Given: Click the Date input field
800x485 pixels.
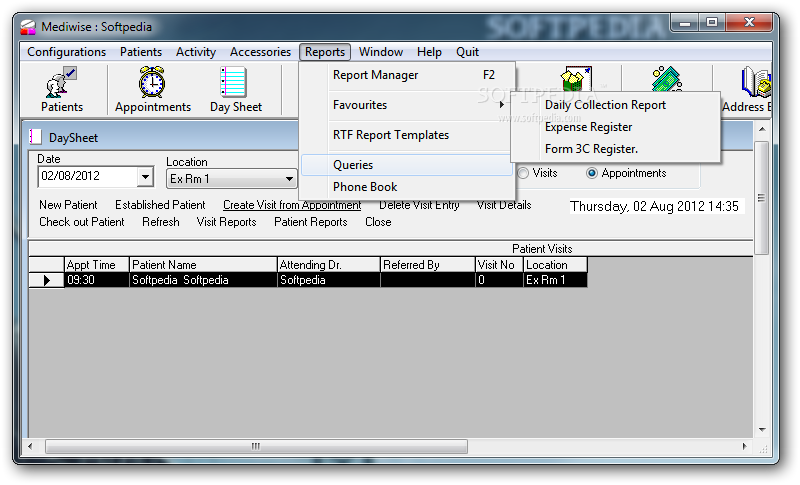Looking at the screenshot, I should pos(88,176).
